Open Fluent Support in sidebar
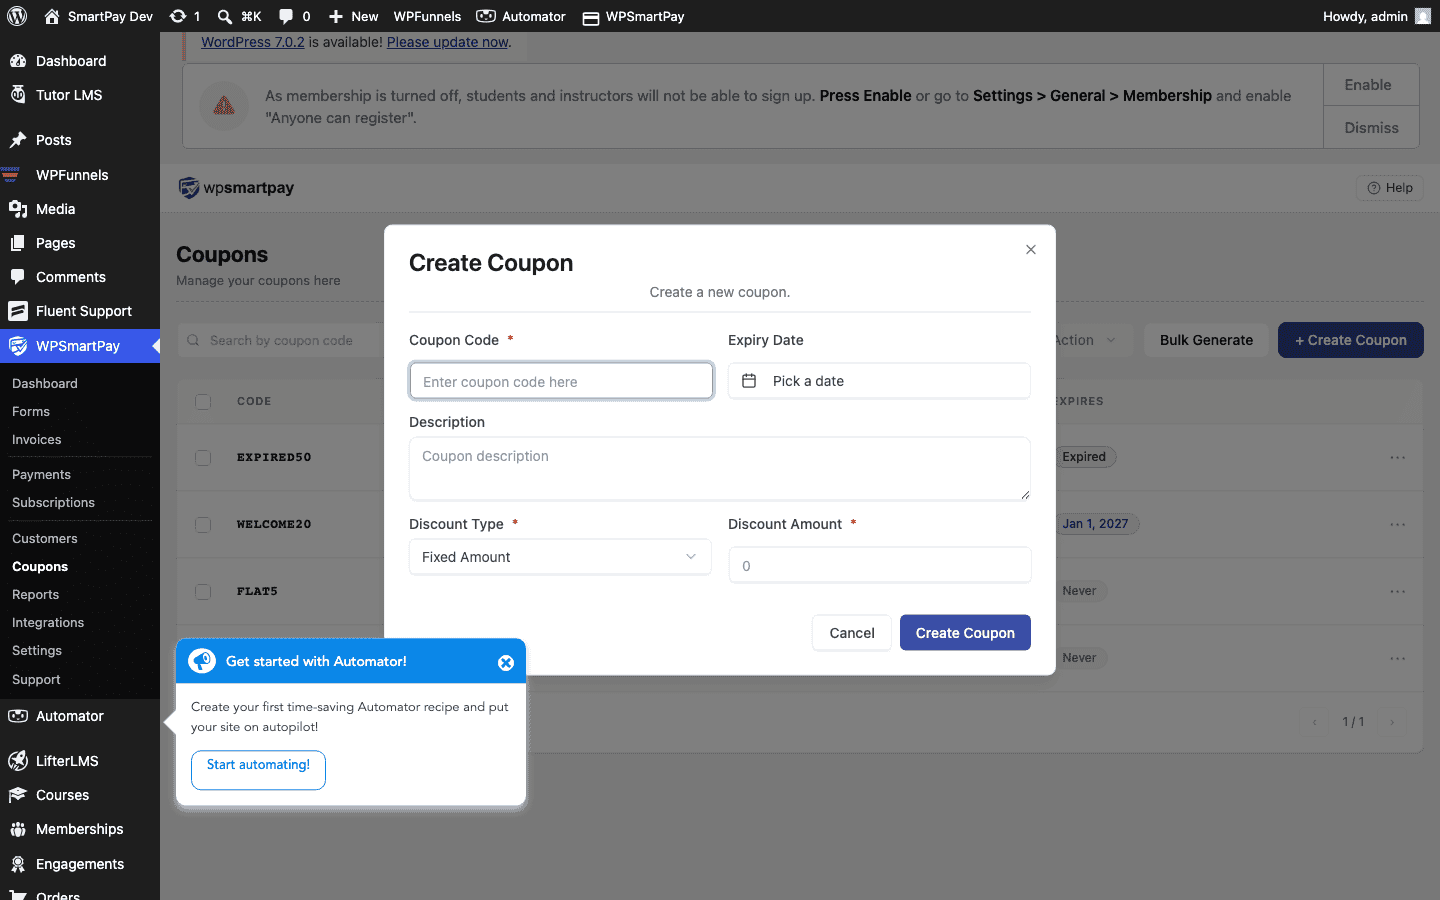Image resolution: width=1440 pixels, height=900 pixels. pyautogui.click(x=80, y=311)
